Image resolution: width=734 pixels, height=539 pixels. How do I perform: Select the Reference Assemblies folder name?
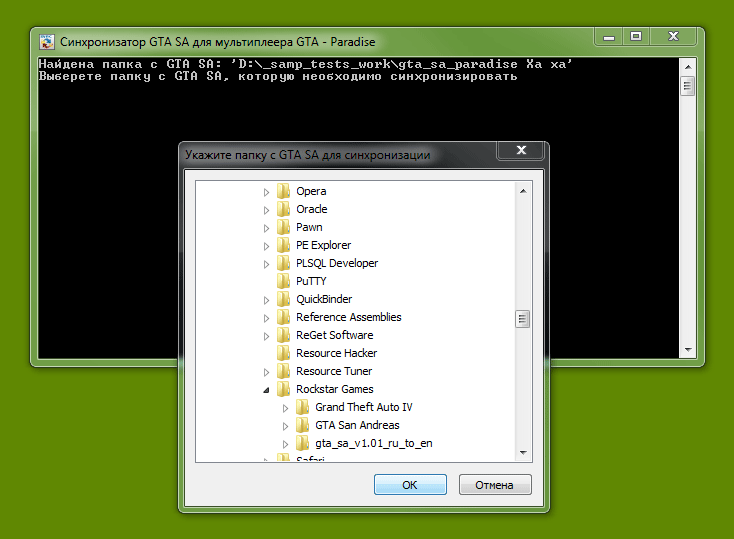(x=349, y=317)
